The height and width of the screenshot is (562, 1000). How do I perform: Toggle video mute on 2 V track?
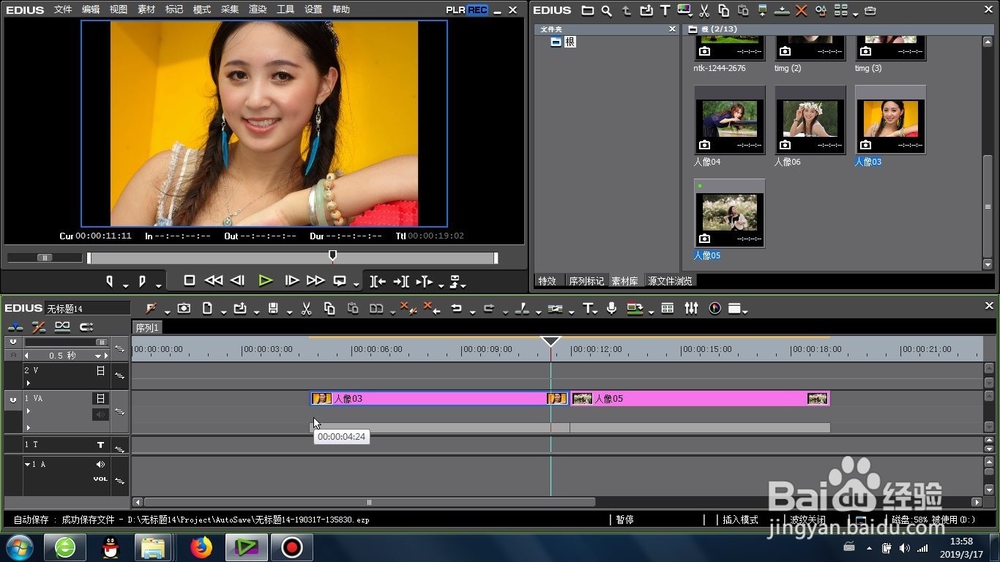coord(100,371)
